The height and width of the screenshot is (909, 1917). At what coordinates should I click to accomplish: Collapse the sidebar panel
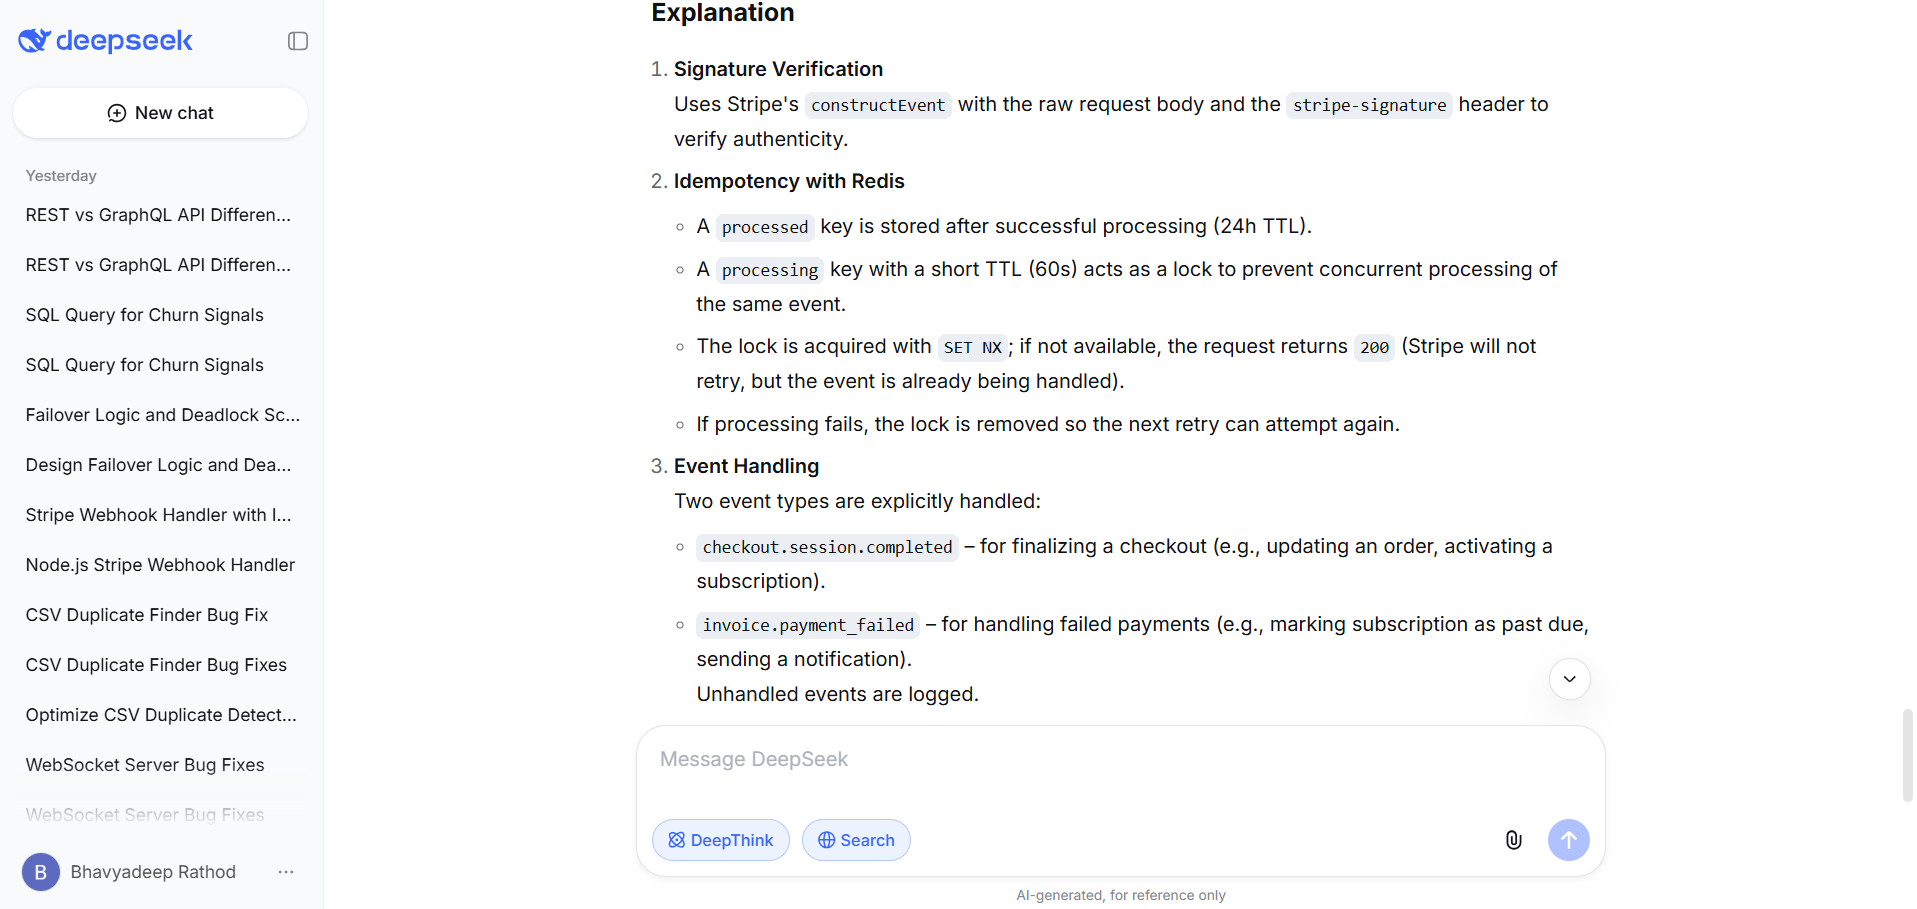click(297, 41)
